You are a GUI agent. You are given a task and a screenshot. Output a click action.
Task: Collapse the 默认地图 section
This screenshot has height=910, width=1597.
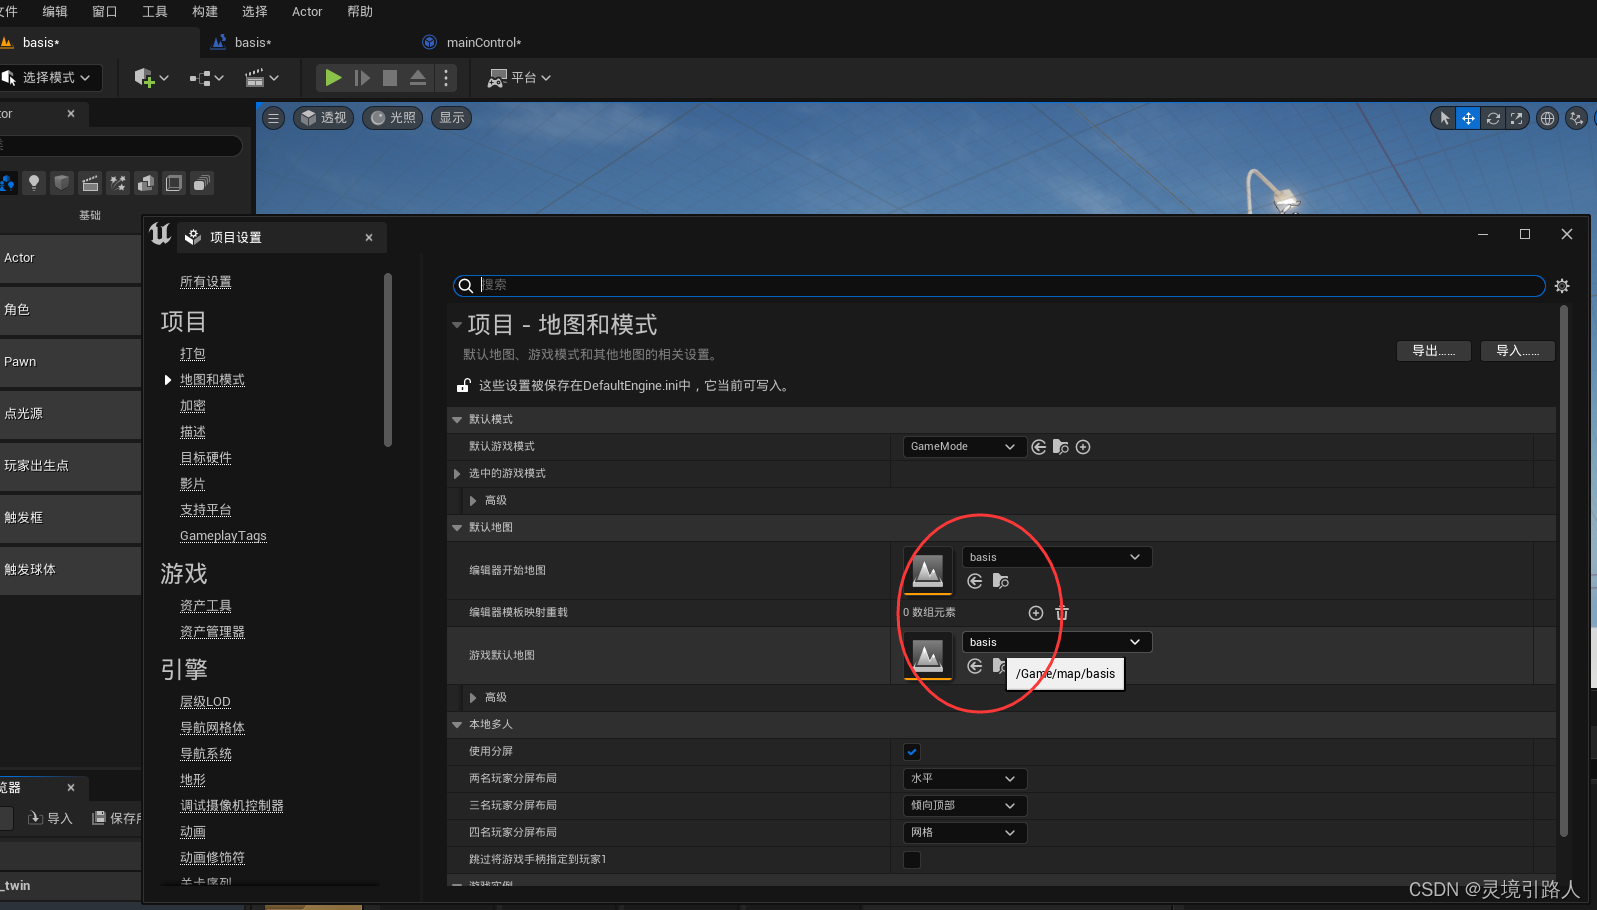point(457,528)
